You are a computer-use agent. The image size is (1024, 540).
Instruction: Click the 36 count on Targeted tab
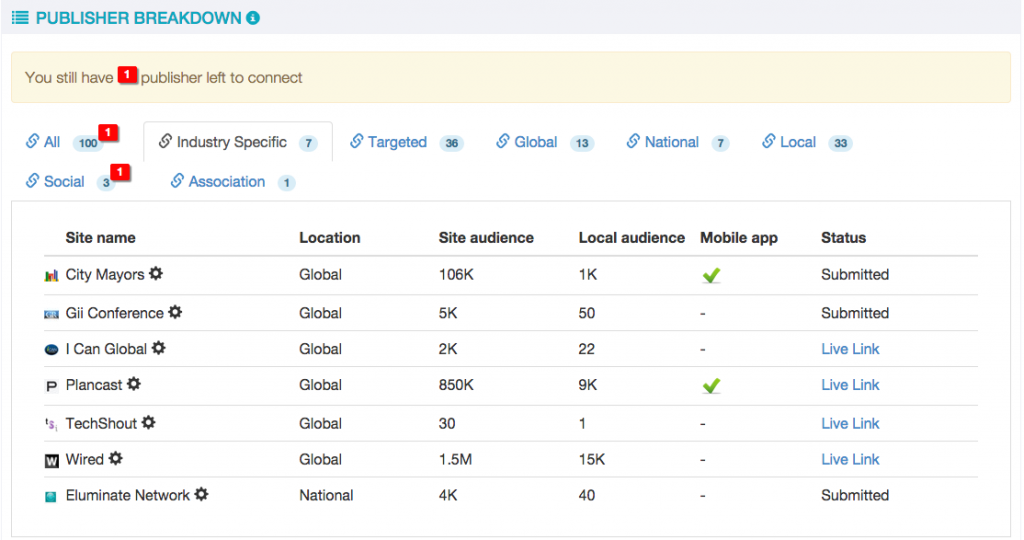coord(452,143)
